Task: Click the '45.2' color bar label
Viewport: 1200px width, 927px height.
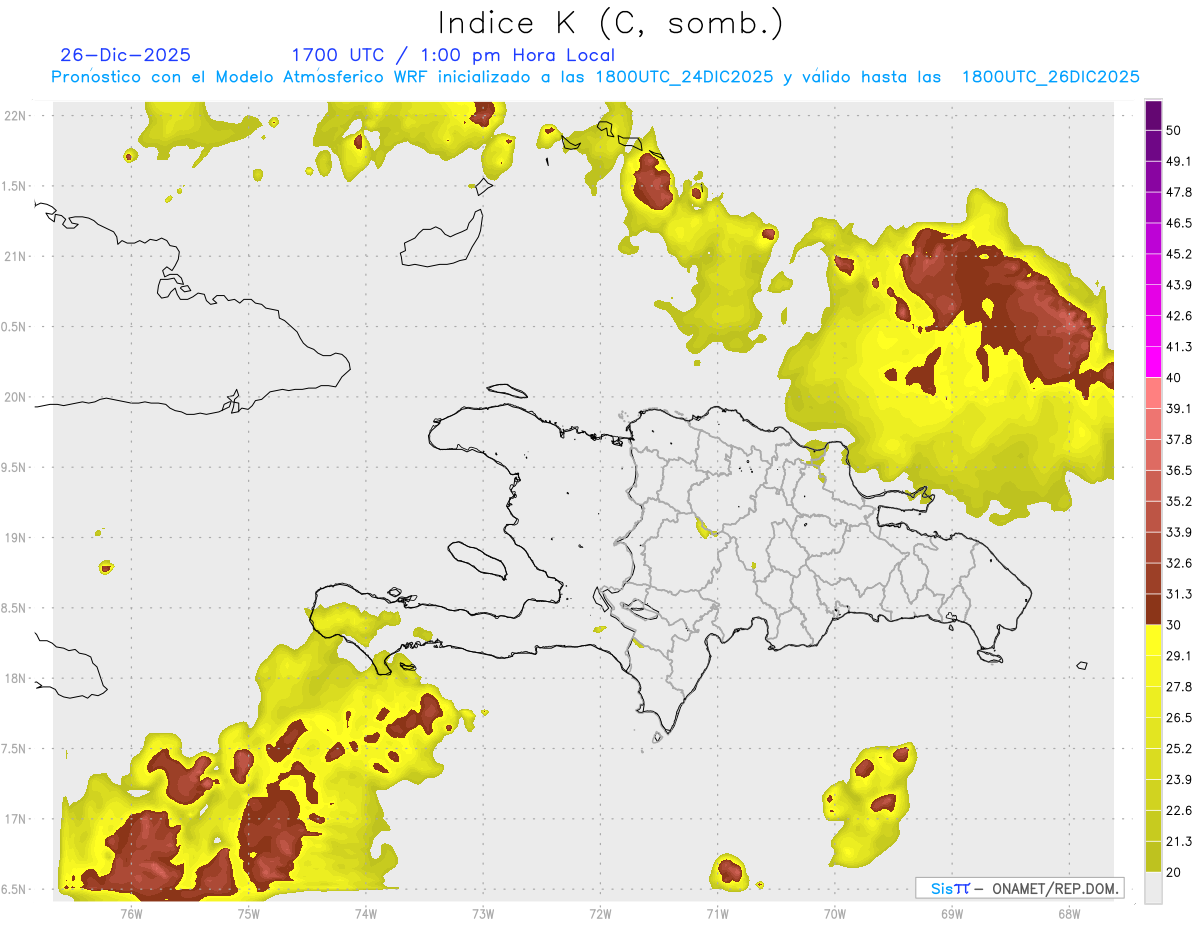Action: pyautogui.click(x=1179, y=254)
